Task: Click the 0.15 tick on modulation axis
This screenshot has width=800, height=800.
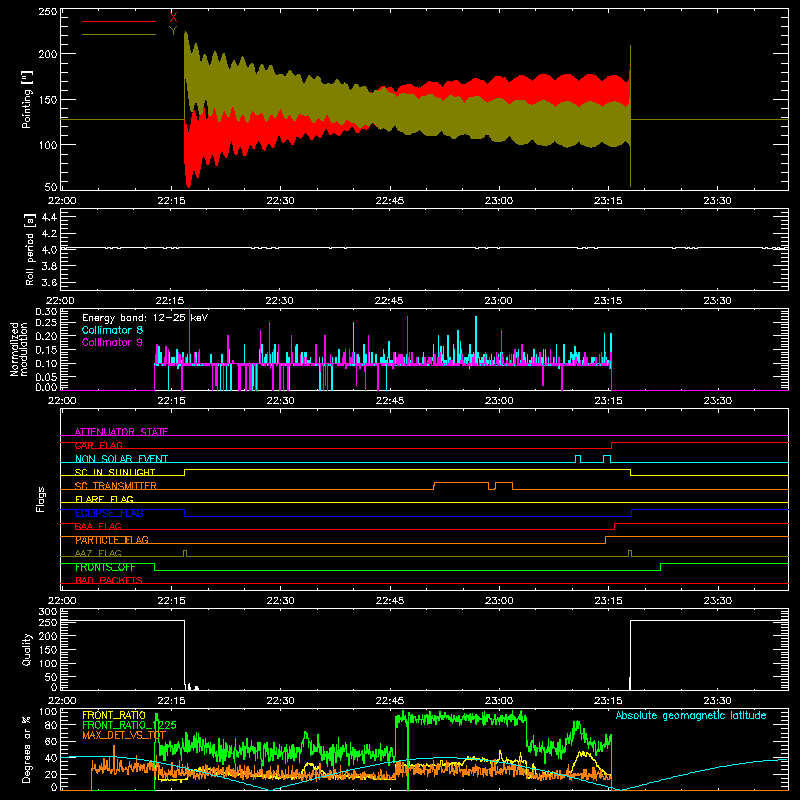Action: tap(46, 349)
